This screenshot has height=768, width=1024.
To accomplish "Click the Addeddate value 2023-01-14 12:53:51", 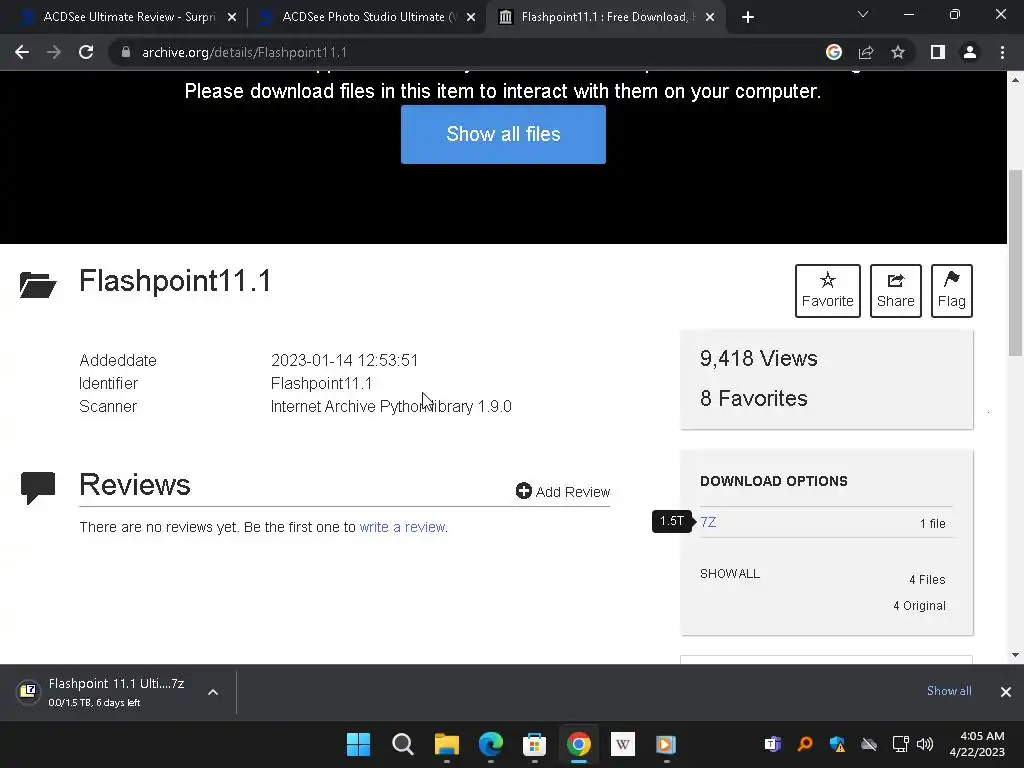I will [x=344, y=360].
